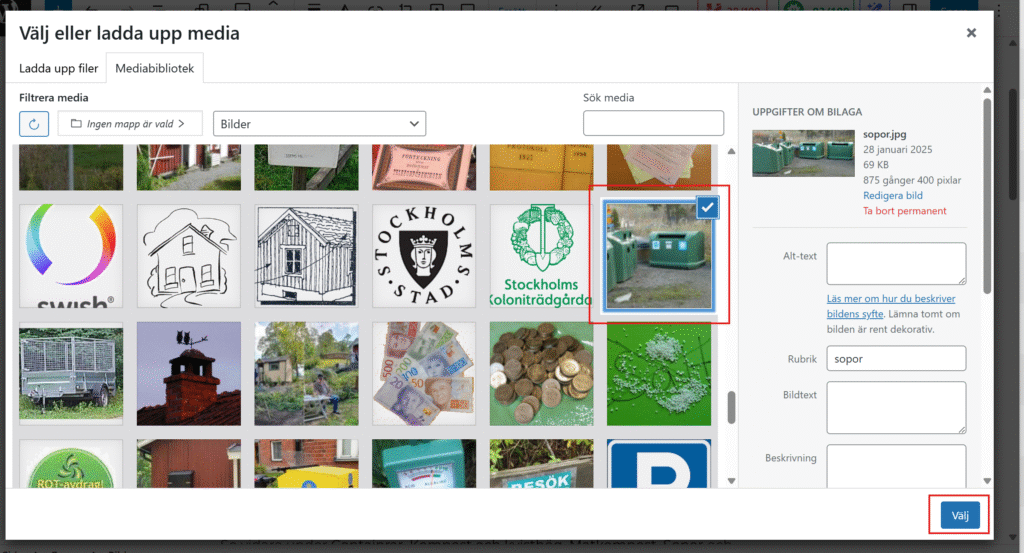Viewport: 1024px width, 553px height.
Task: Open the Bilder media type dropdown
Action: pos(319,123)
